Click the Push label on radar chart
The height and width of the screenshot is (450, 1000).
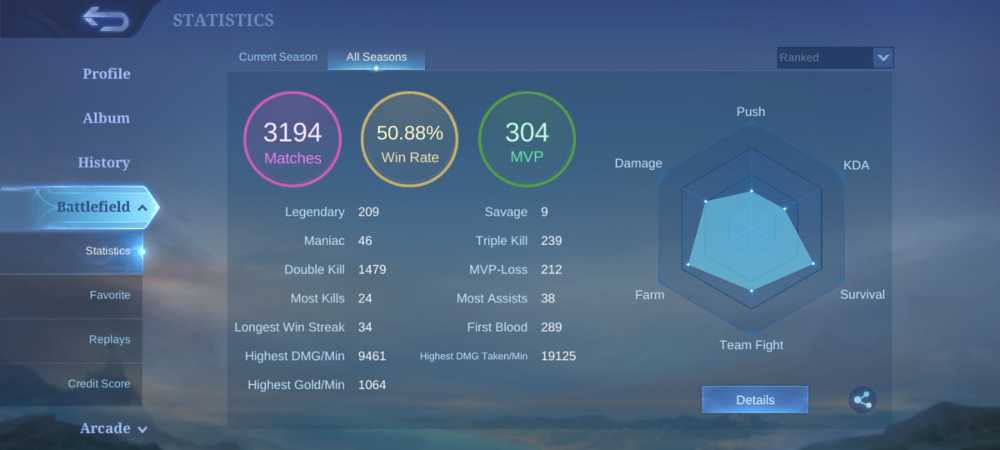[751, 112]
